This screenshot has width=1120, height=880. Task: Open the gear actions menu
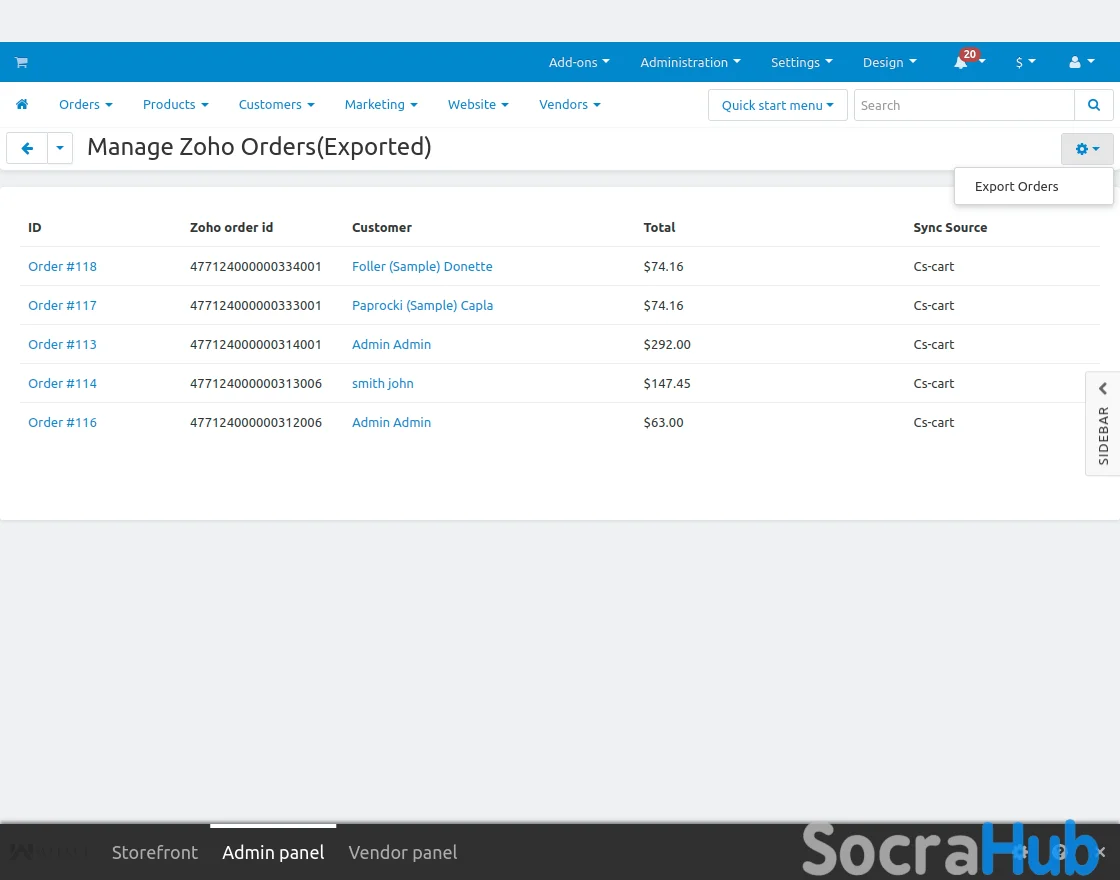(x=1087, y=149)
